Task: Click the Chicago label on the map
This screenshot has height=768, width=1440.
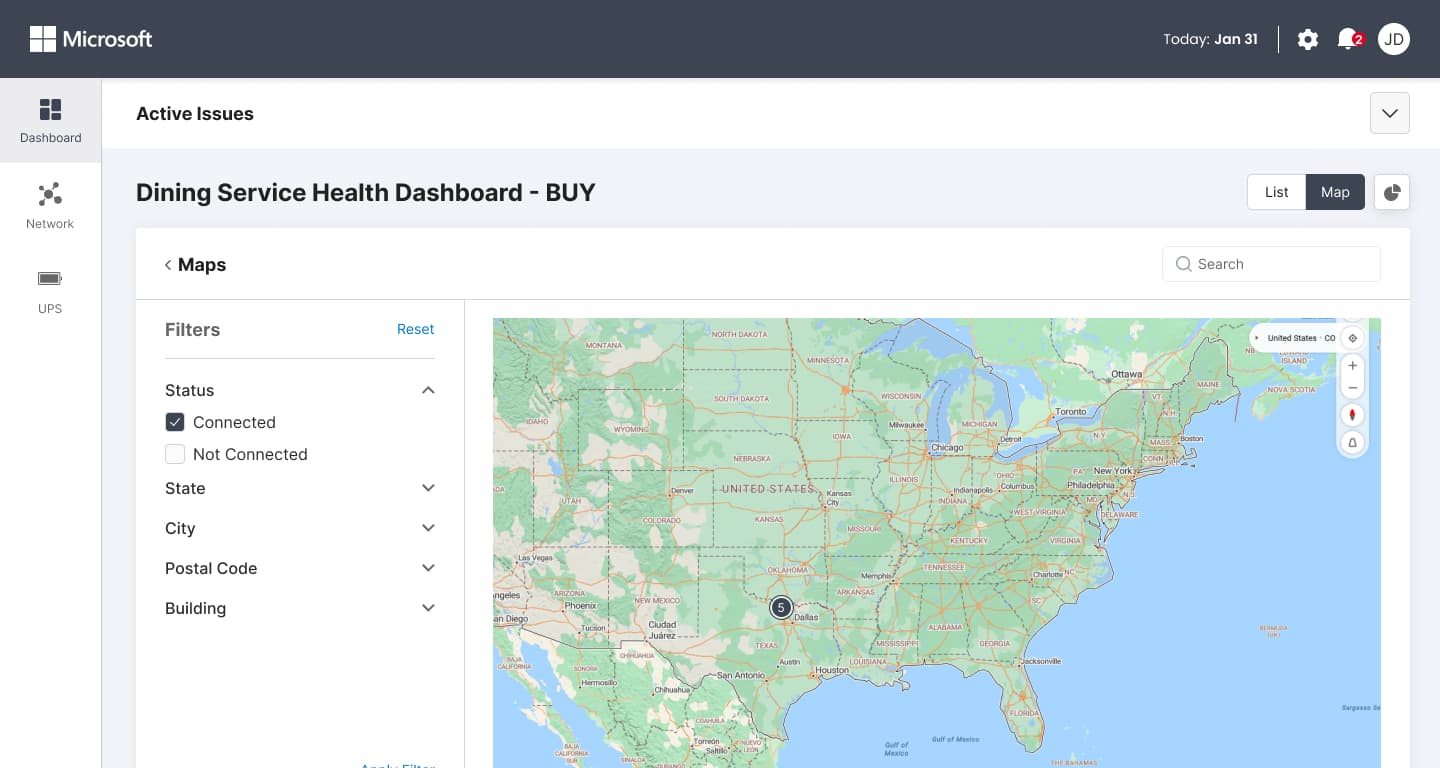Action: (x=947, y=448)
